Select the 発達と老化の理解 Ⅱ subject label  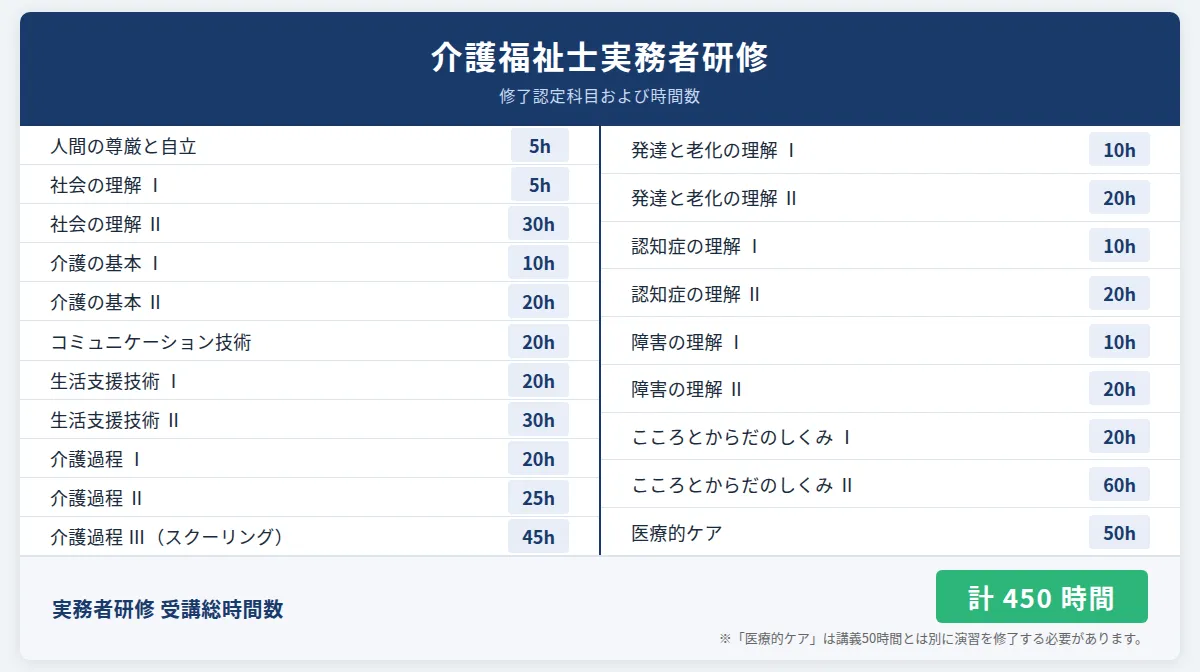coord(714,198)
